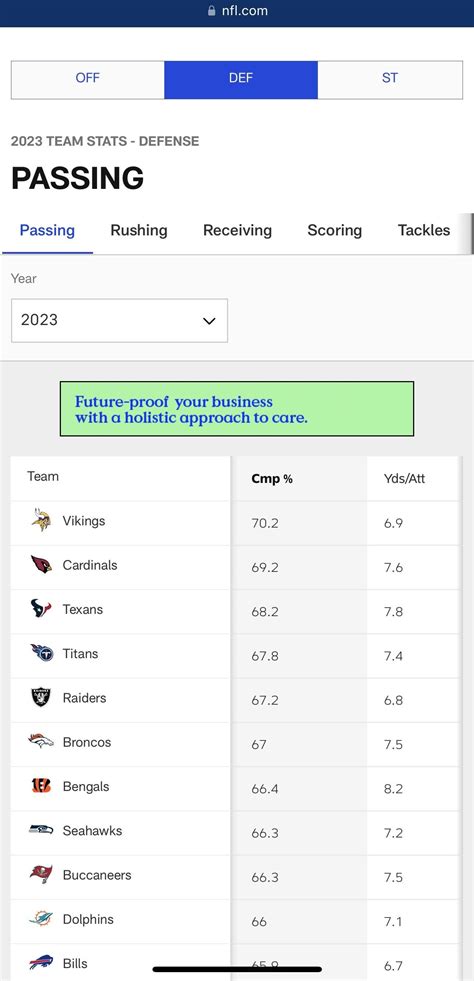Open the holistic approach to care ad
The height and width of the screenshot is (981, 474).
pyautogui.click(x=237, y=409)
